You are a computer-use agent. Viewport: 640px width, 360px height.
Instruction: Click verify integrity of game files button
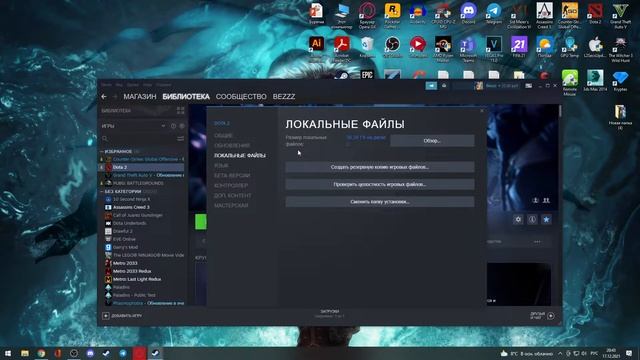(x=380, y=184)
